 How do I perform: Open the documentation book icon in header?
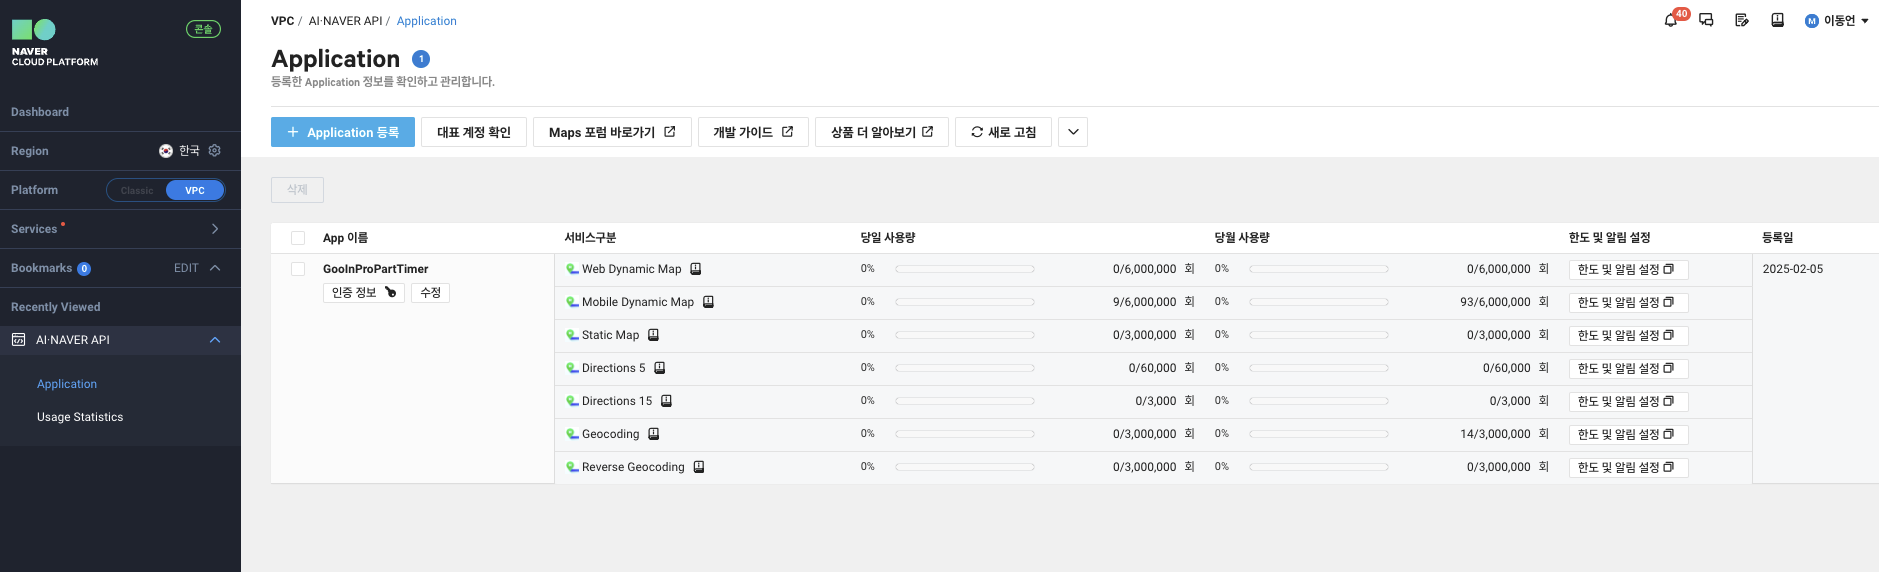point(1777,20)
